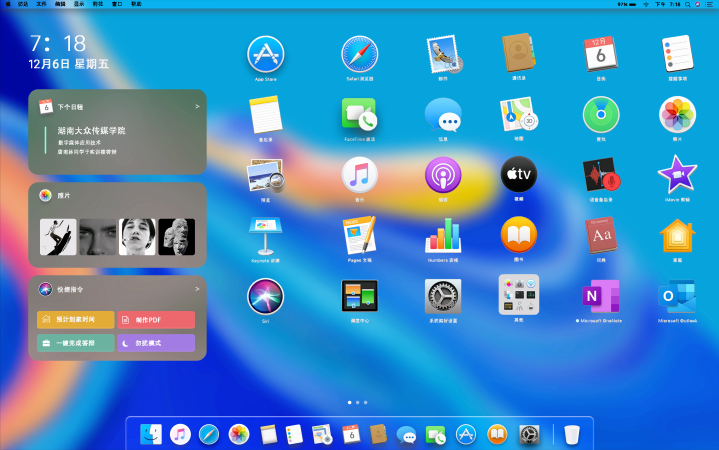719x450 pixels.
Task: Open Microsoft OneNote
Action: click(x=600, y=296)
